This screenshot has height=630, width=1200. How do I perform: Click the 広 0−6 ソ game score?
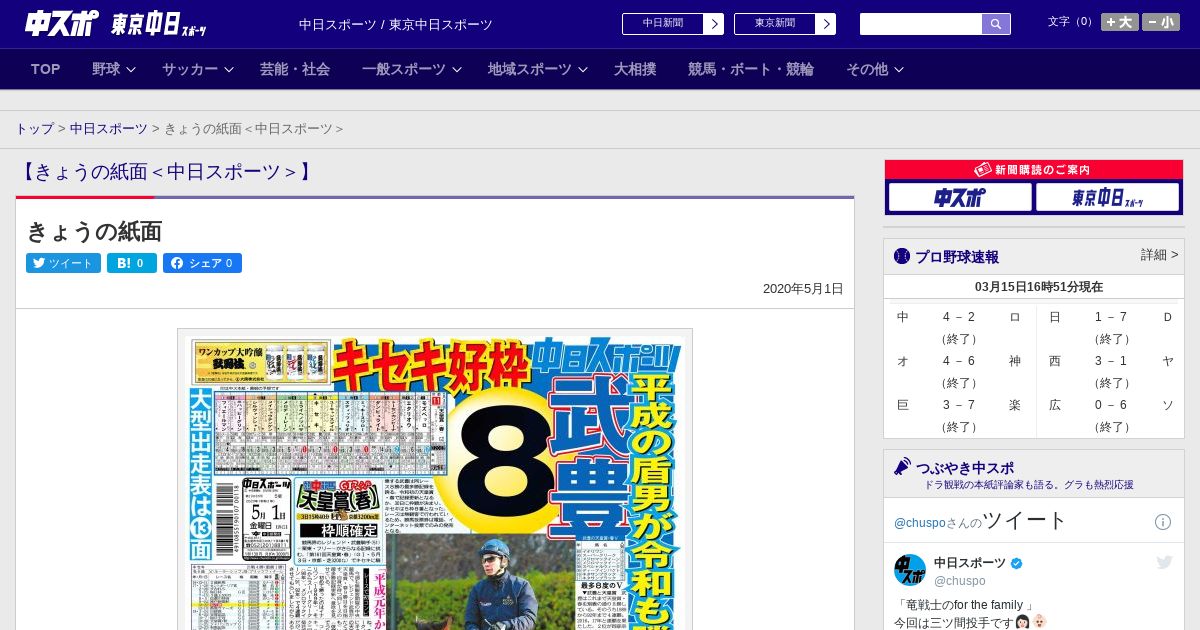[x=1110, y=415]
